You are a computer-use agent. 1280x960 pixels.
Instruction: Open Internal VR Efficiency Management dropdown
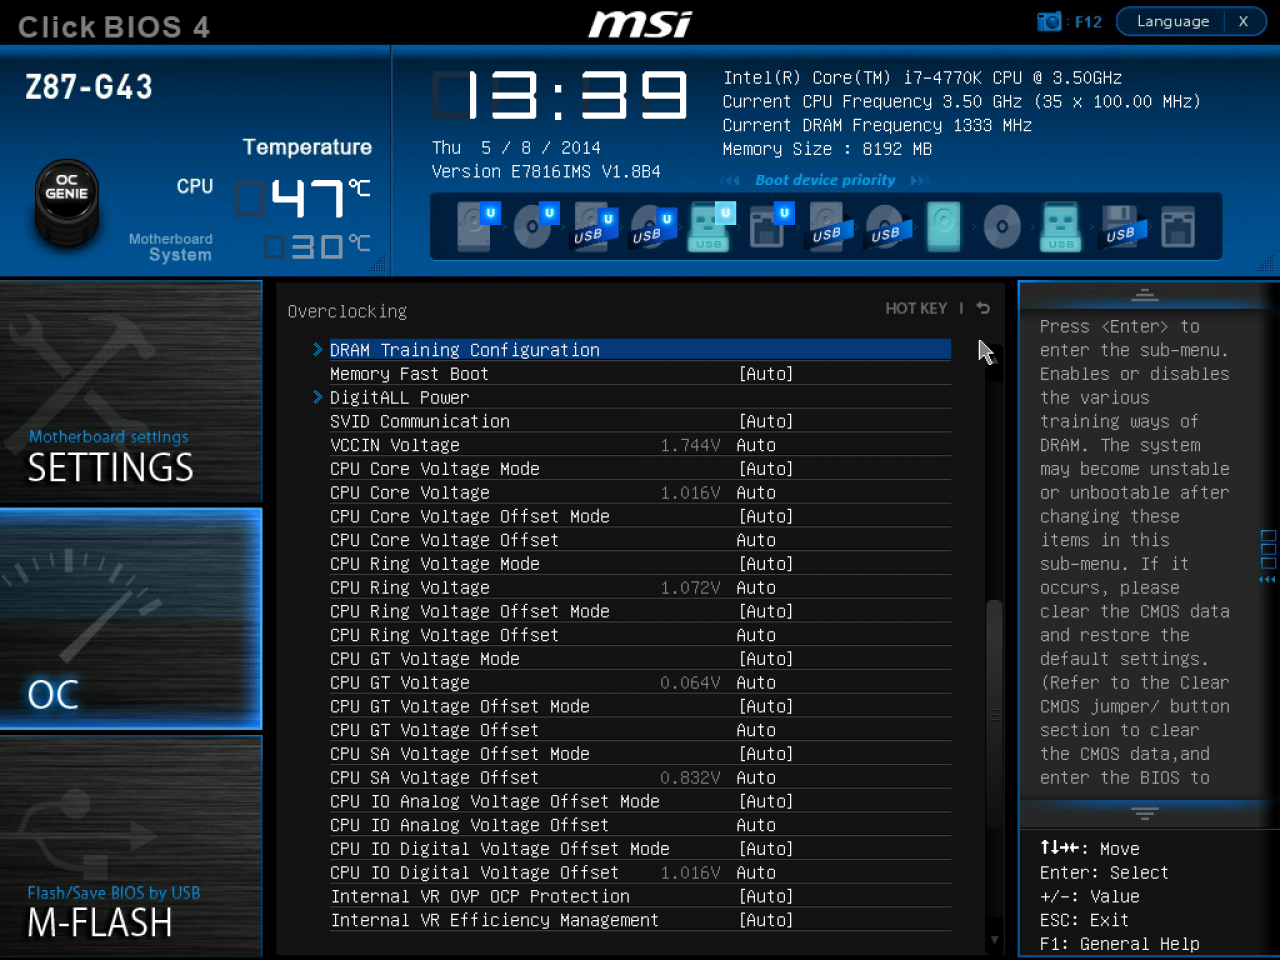(x=766, y=920)
